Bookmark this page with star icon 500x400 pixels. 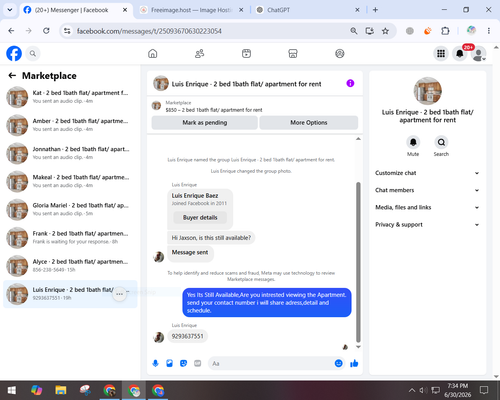pyautogui.click(x=385, y=31)
